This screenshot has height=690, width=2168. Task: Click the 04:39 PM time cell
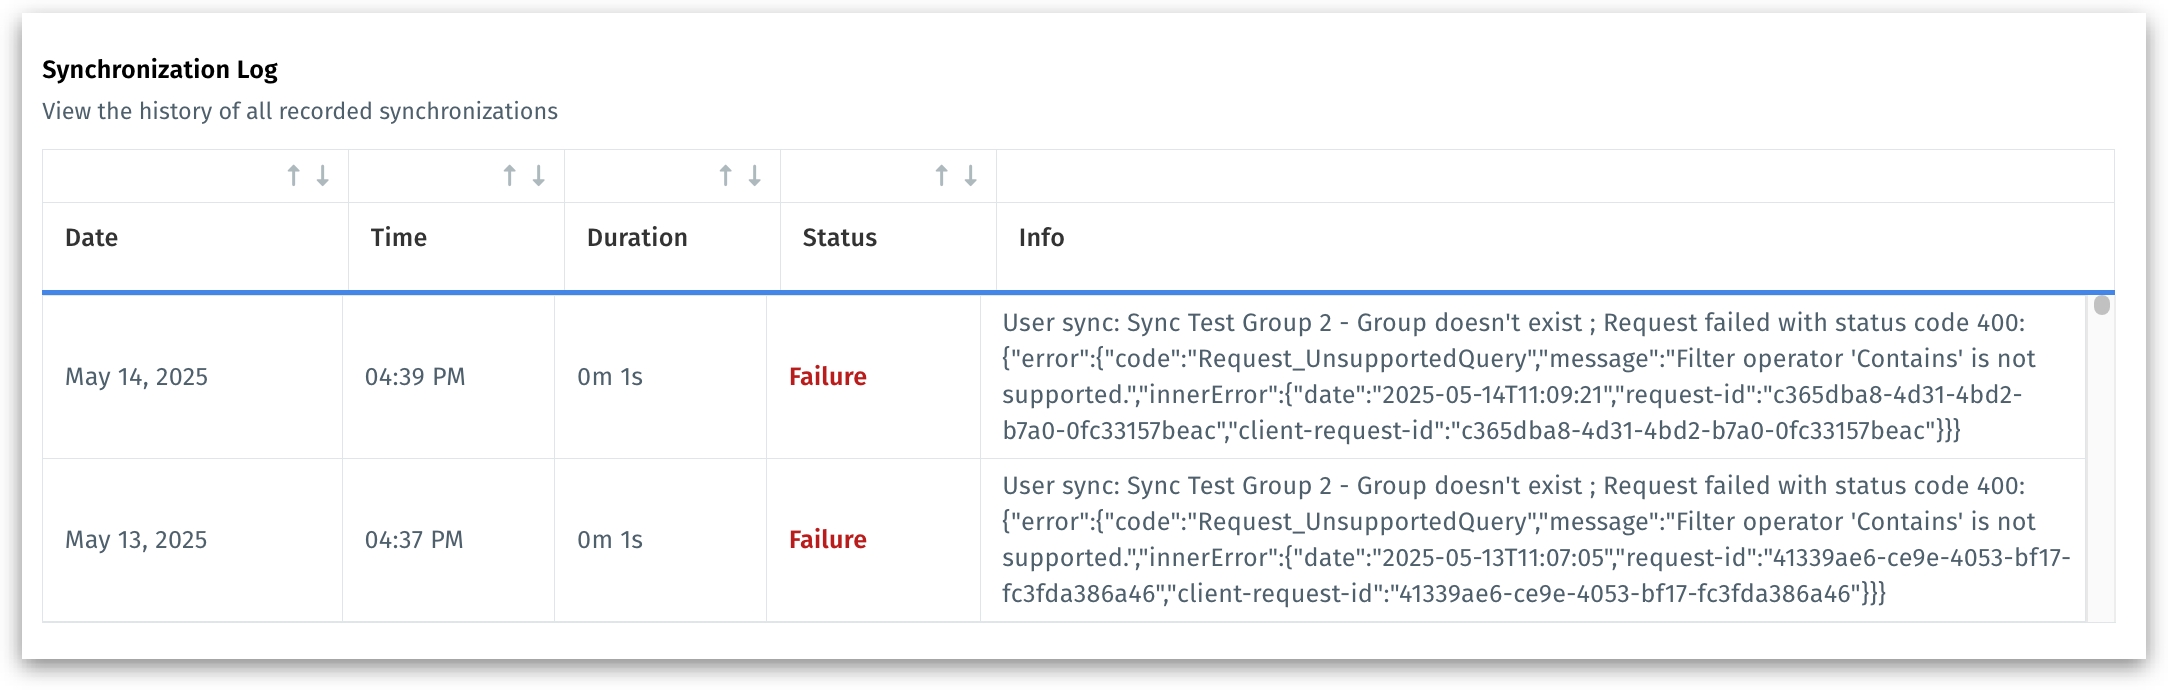(x=415, y=377)
